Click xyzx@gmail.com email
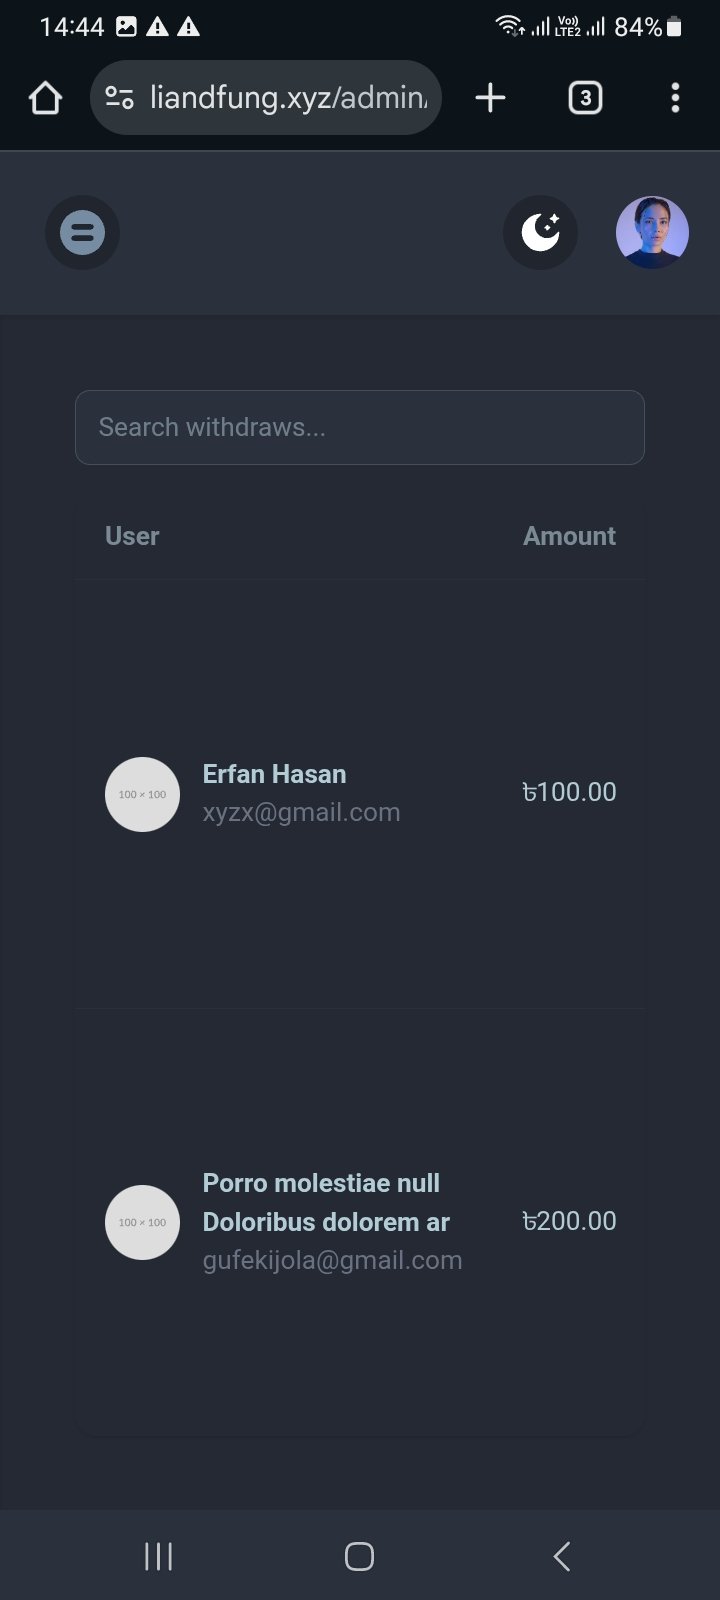Image resolution: width=720 pixels, height=1600 pixels. click(x=301, y=812)
